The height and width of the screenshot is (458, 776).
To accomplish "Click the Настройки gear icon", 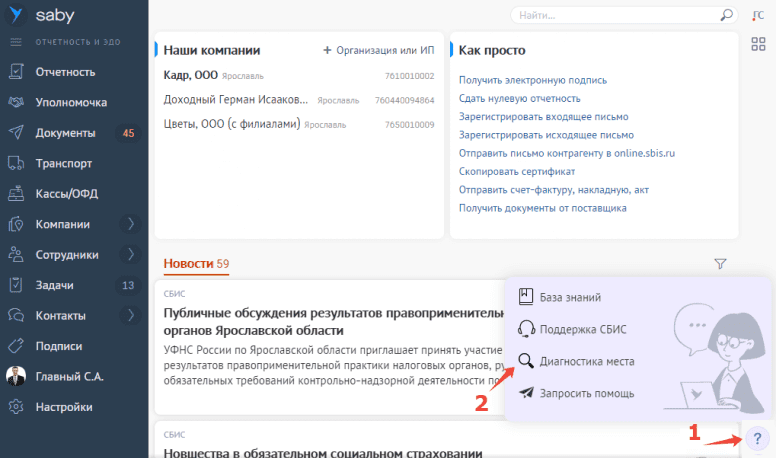I will click(16, 407).
